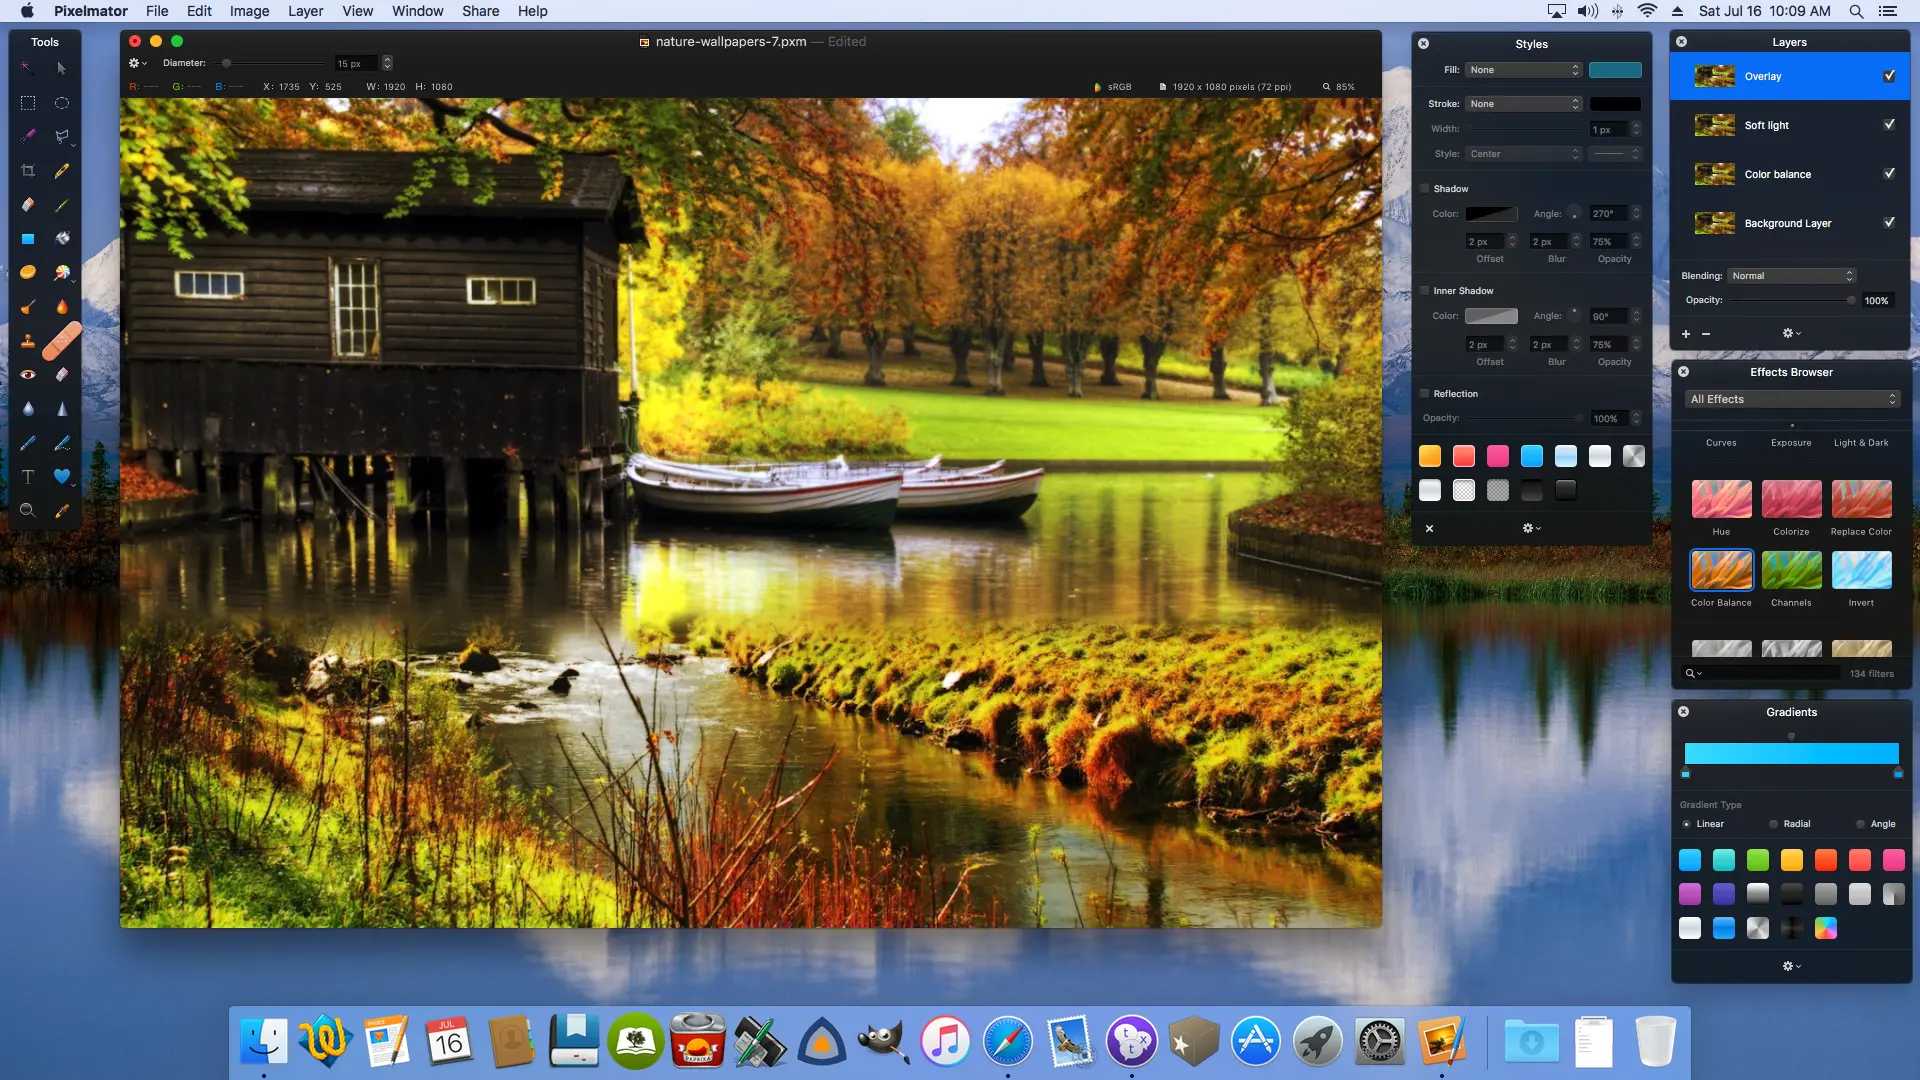Select the Type tool
This screenshot has height=1080, width=1920.
28,477
